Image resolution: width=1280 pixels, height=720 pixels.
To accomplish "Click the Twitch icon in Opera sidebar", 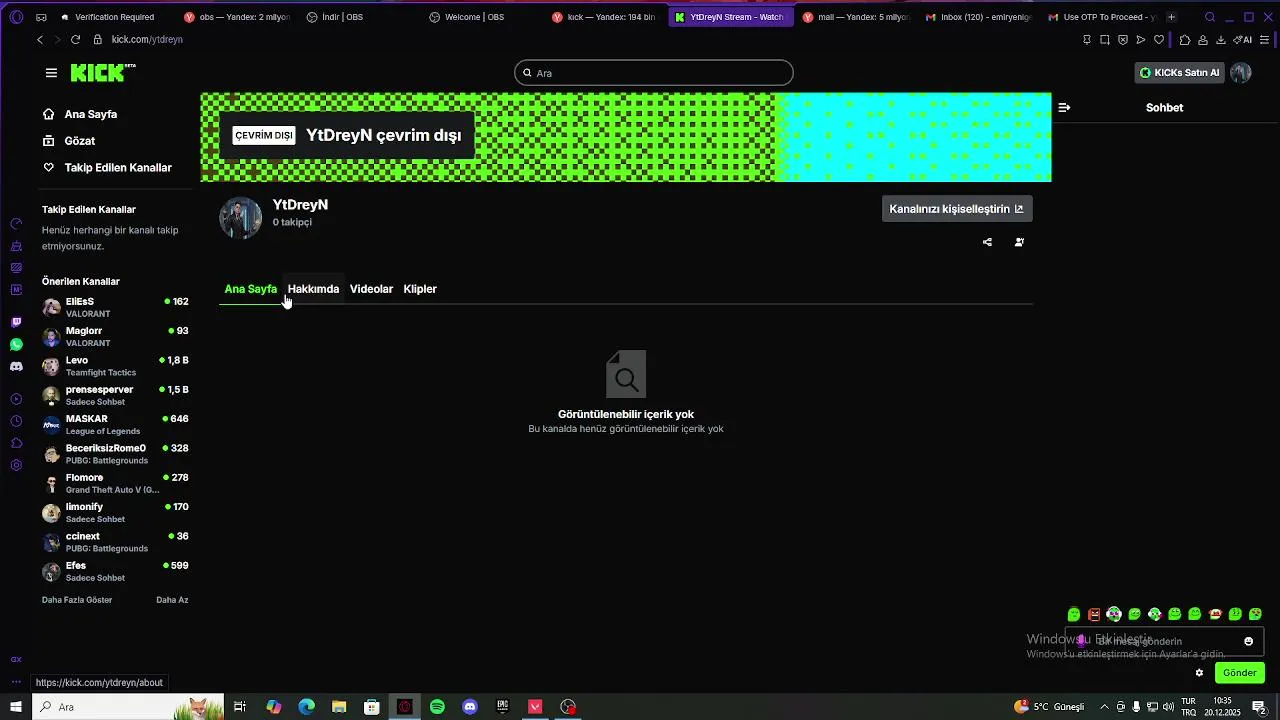I will pyautogui.click(x=16, y=322).
